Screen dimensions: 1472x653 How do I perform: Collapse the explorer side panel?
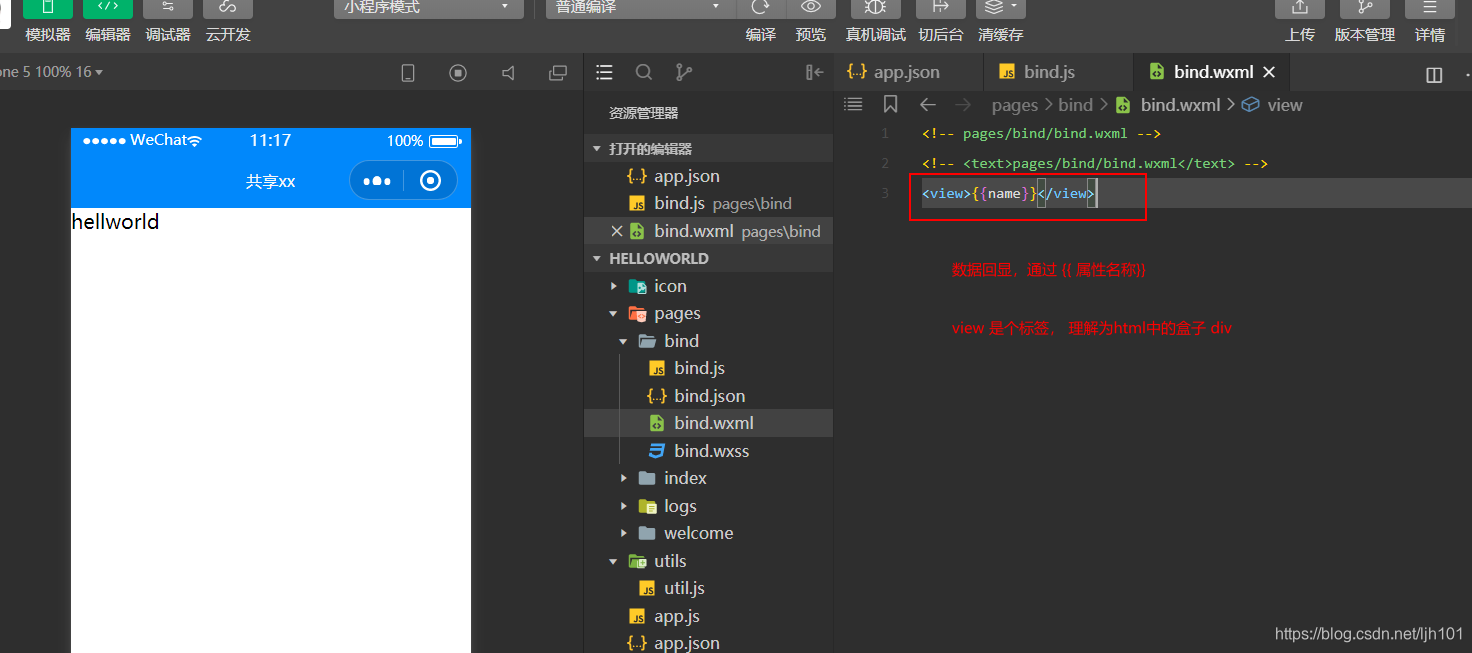pos(814,72)
